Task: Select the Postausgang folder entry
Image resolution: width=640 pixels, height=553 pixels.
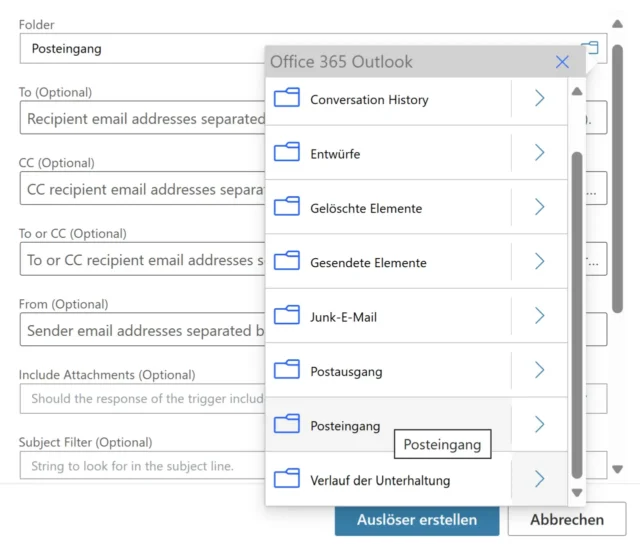Action: (x=346, y=371)
